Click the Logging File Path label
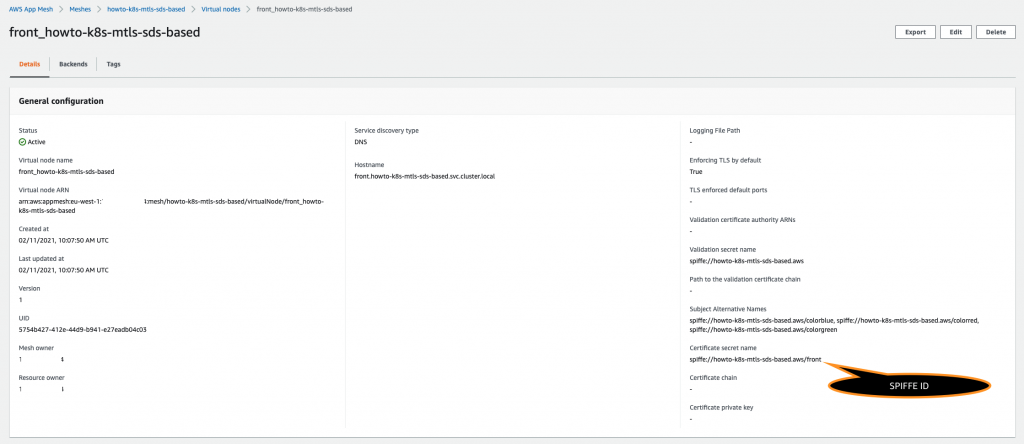 pyautogui.click(x=715, y=131)
